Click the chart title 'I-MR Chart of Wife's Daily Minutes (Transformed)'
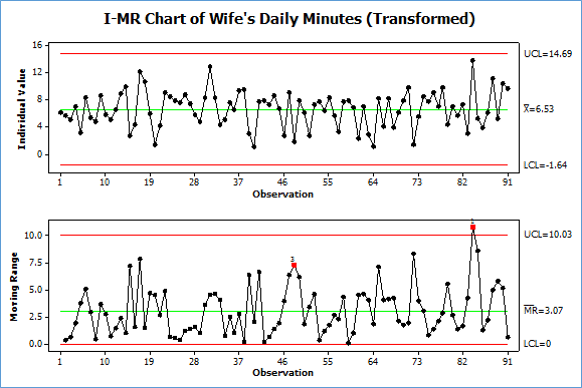The height and width of the screenshot is (388, 582). [289, 19]
